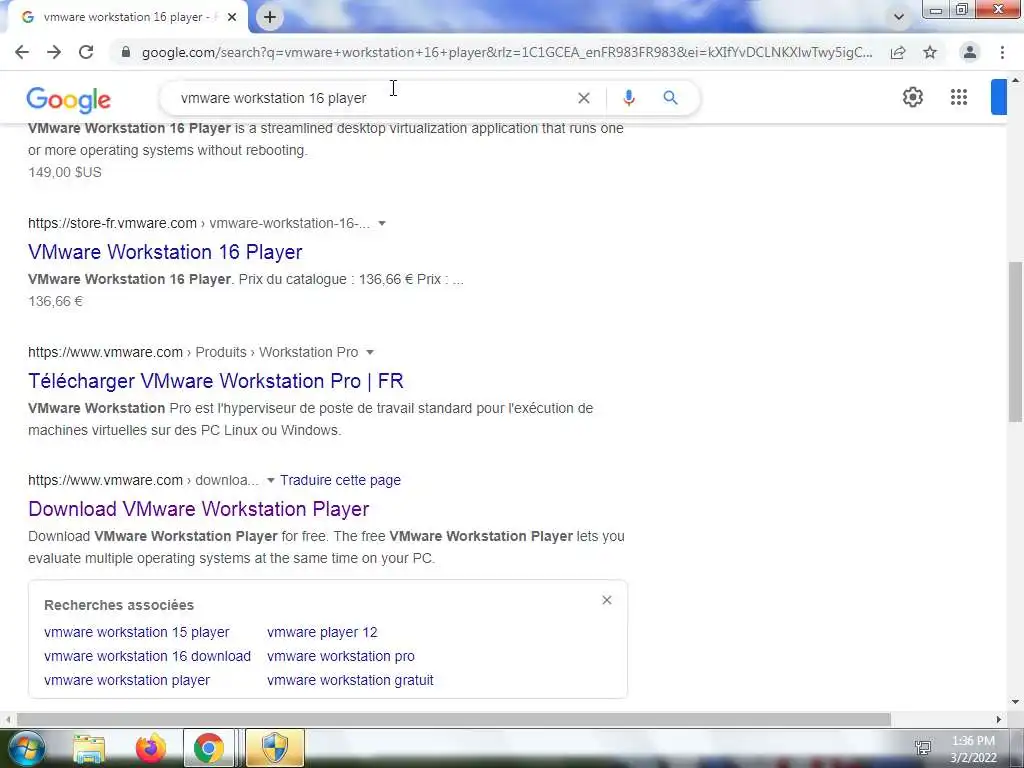Open Google quick settings gear
The image size is (1024, 768).
pos(912,97)
